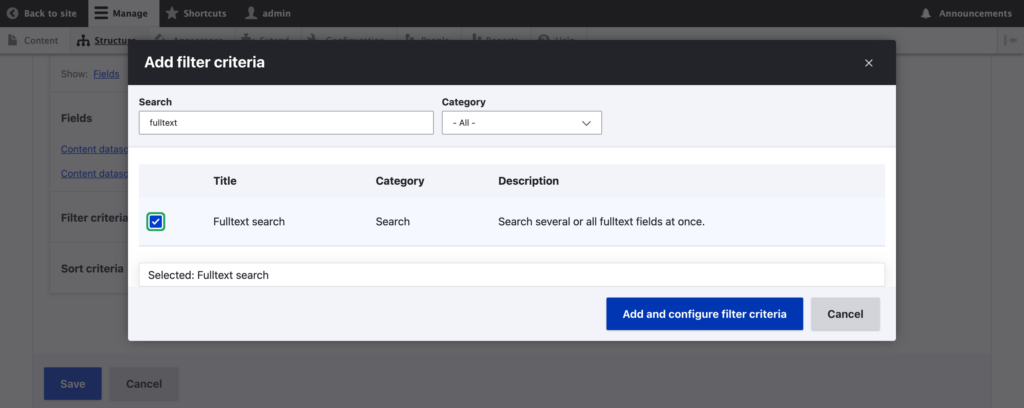Click the Content page icon in toolbar

[x=14, y=41]
